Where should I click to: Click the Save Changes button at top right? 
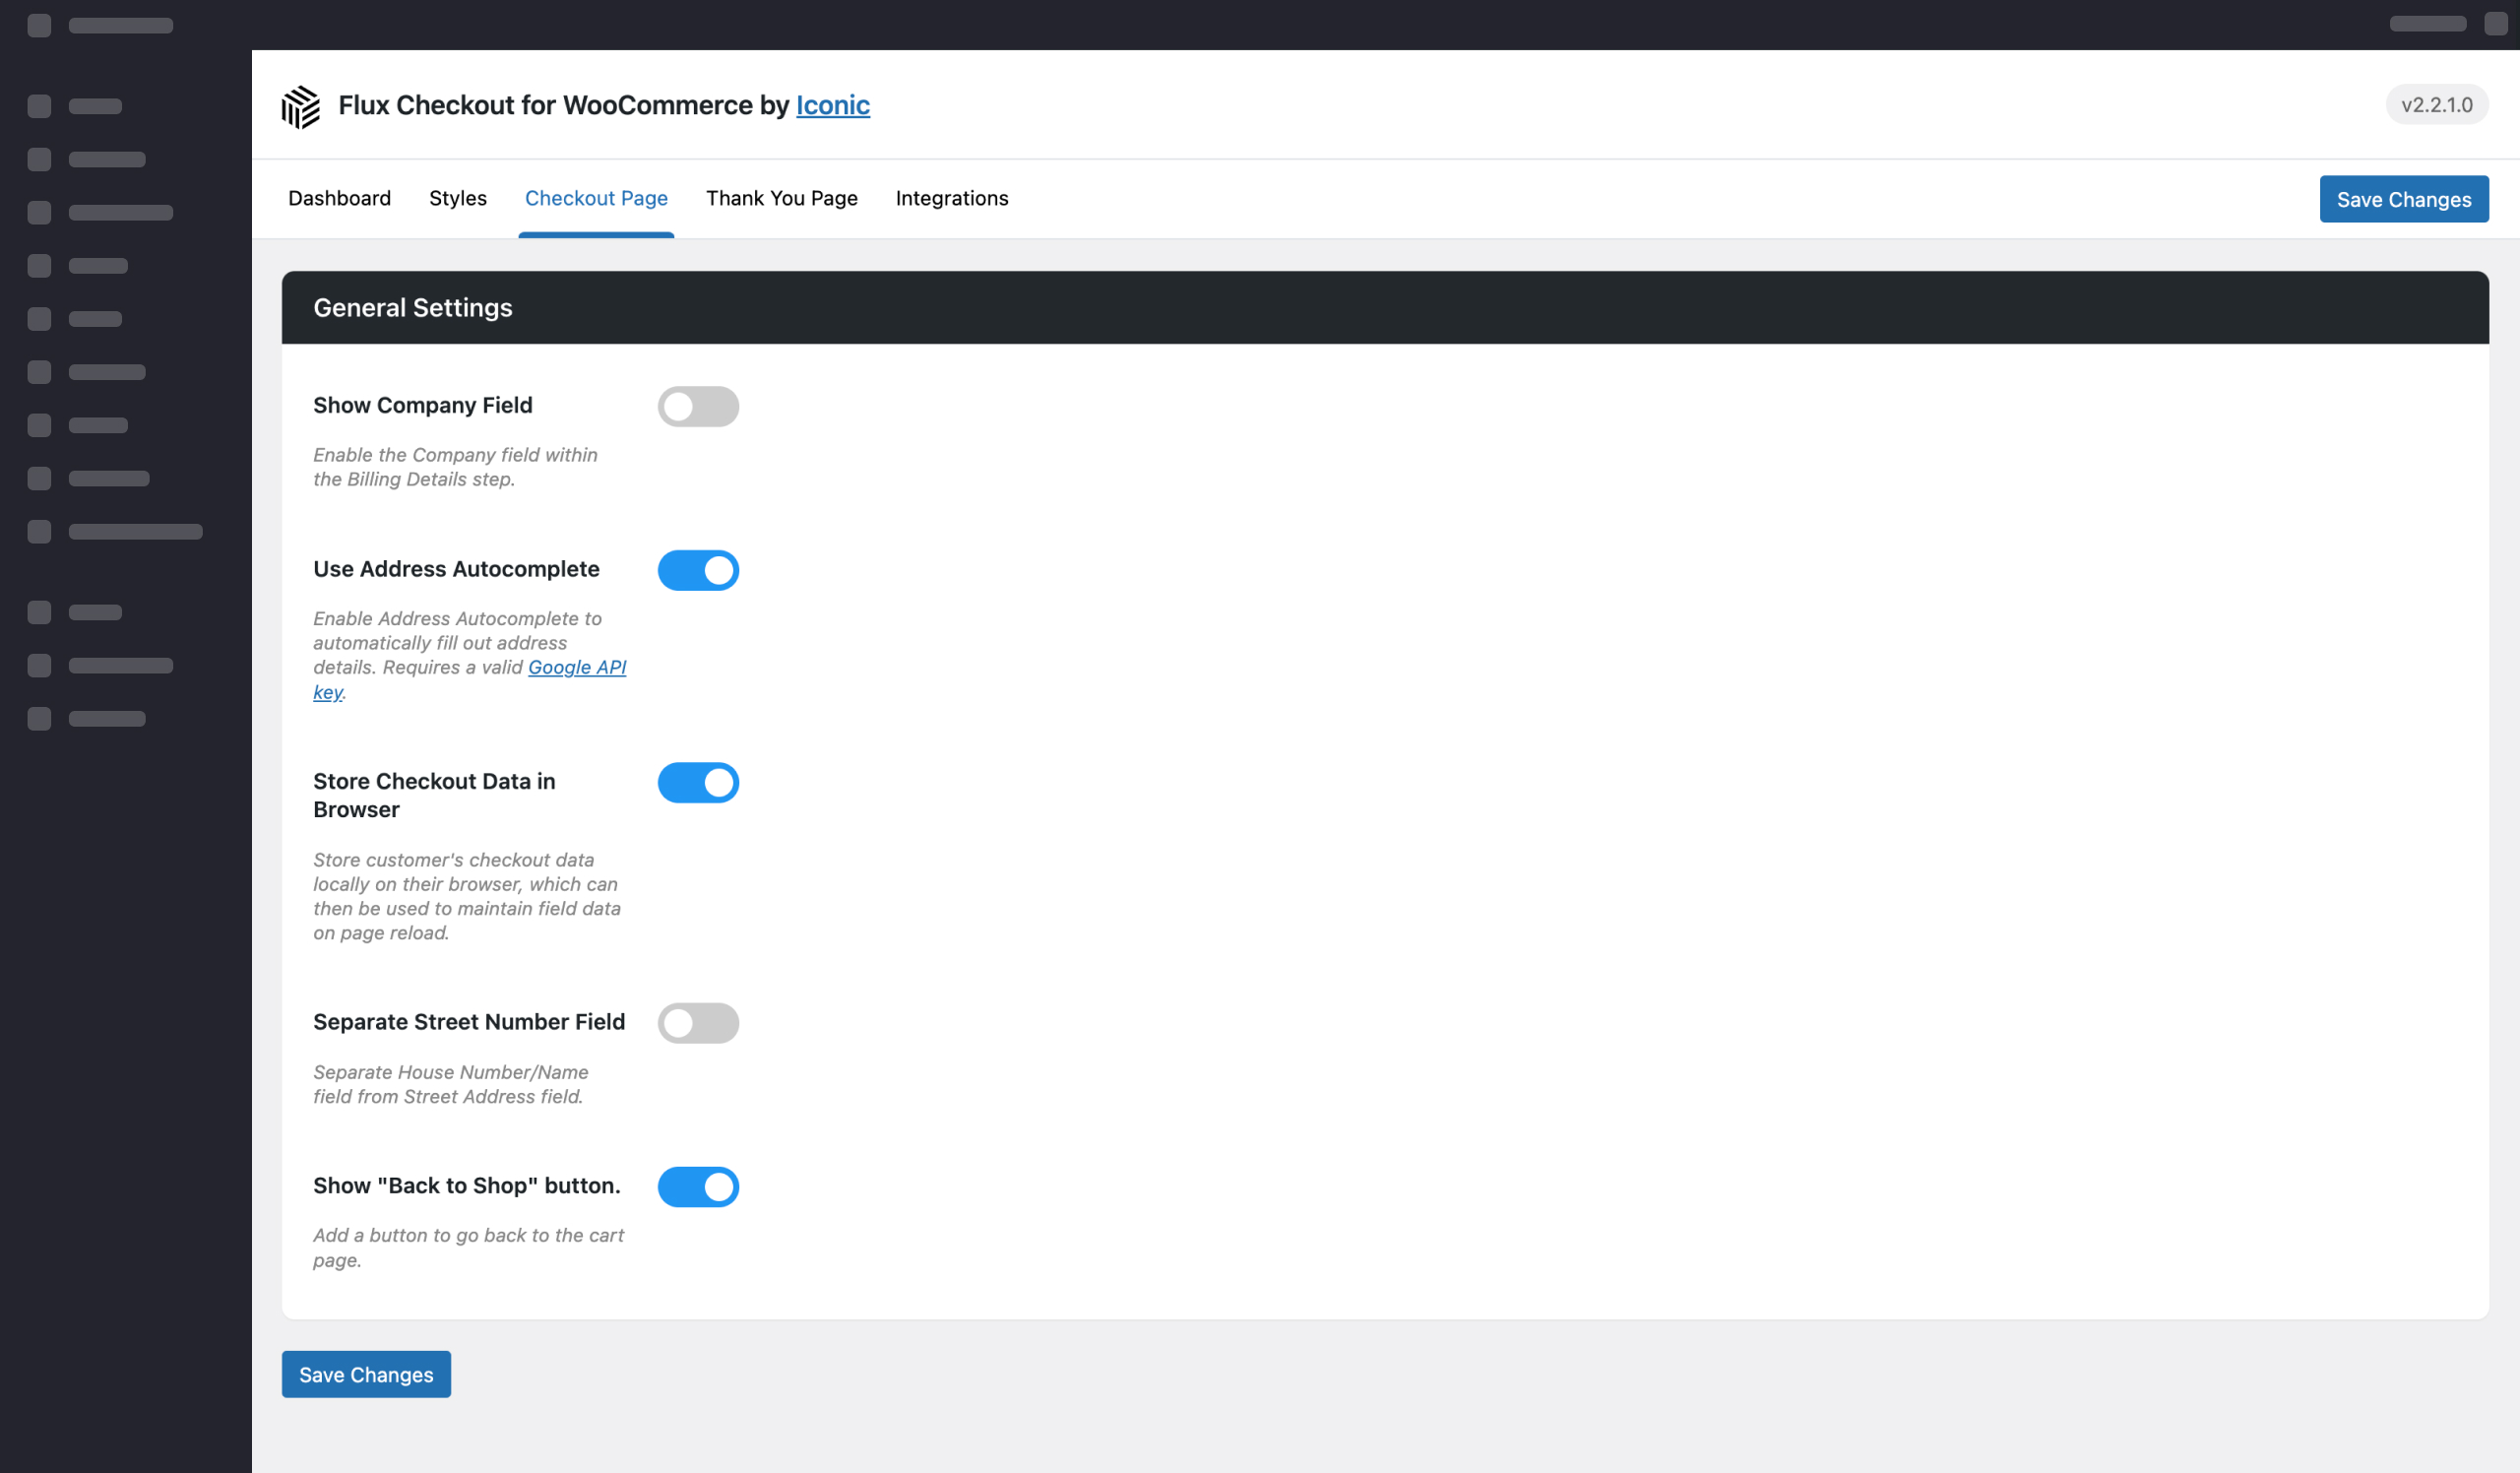tap(2404, 199)
